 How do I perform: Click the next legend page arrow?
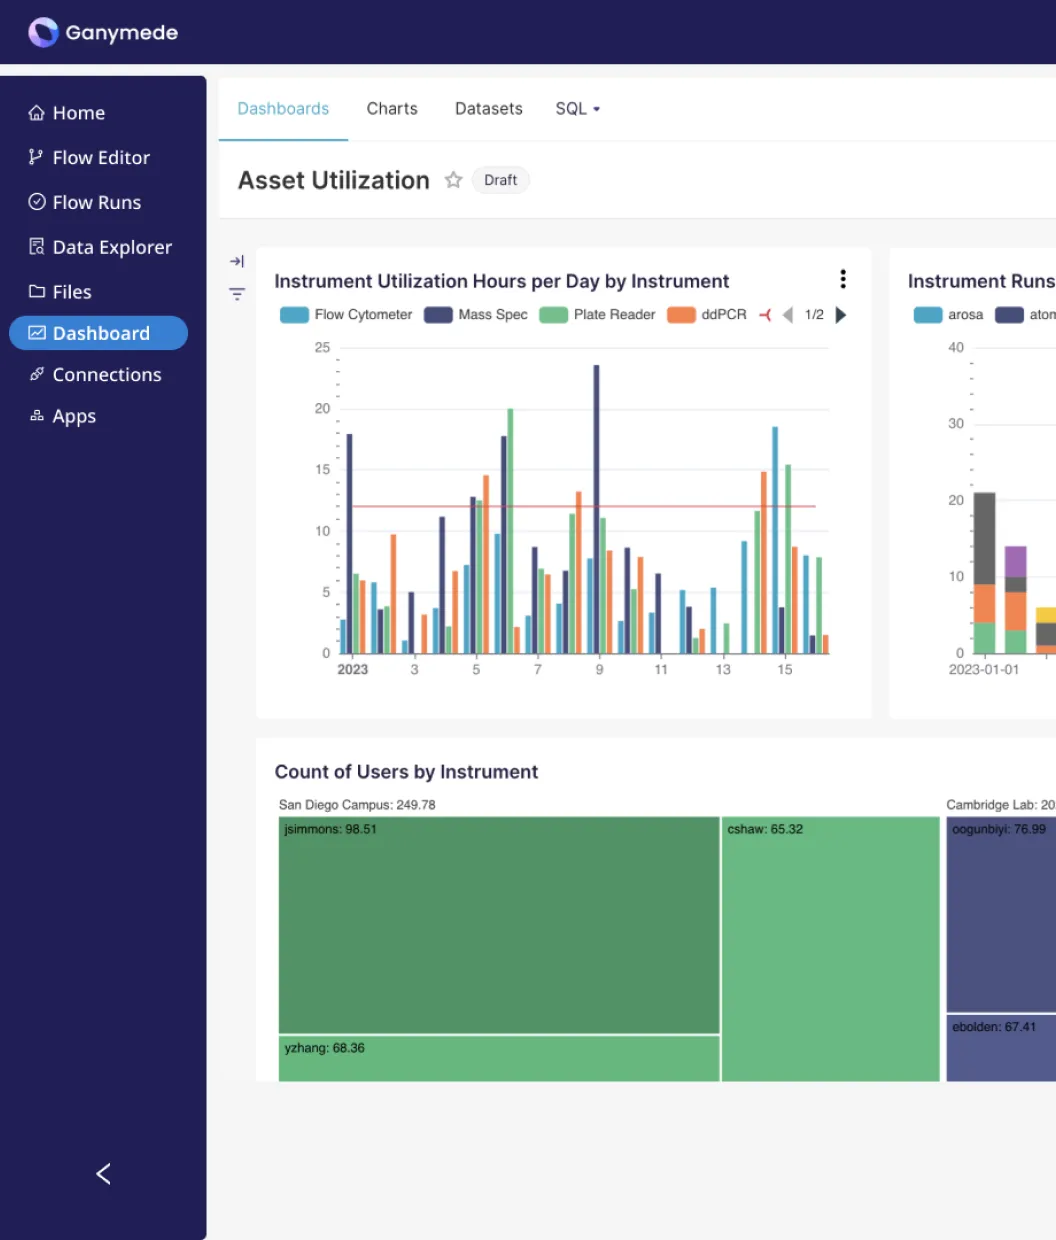click(x=840, y=314)
